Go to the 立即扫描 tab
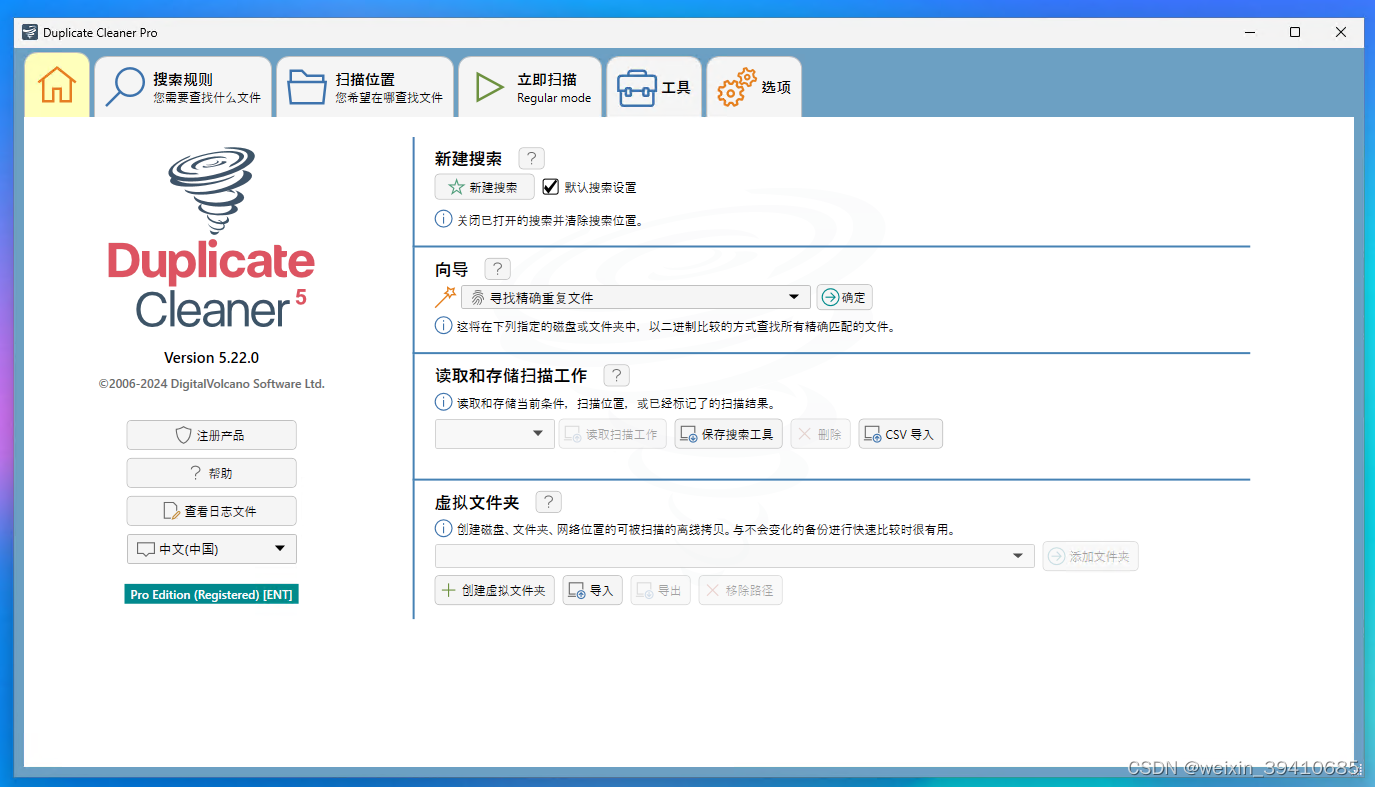1375x787 pixels. (530, 88)
